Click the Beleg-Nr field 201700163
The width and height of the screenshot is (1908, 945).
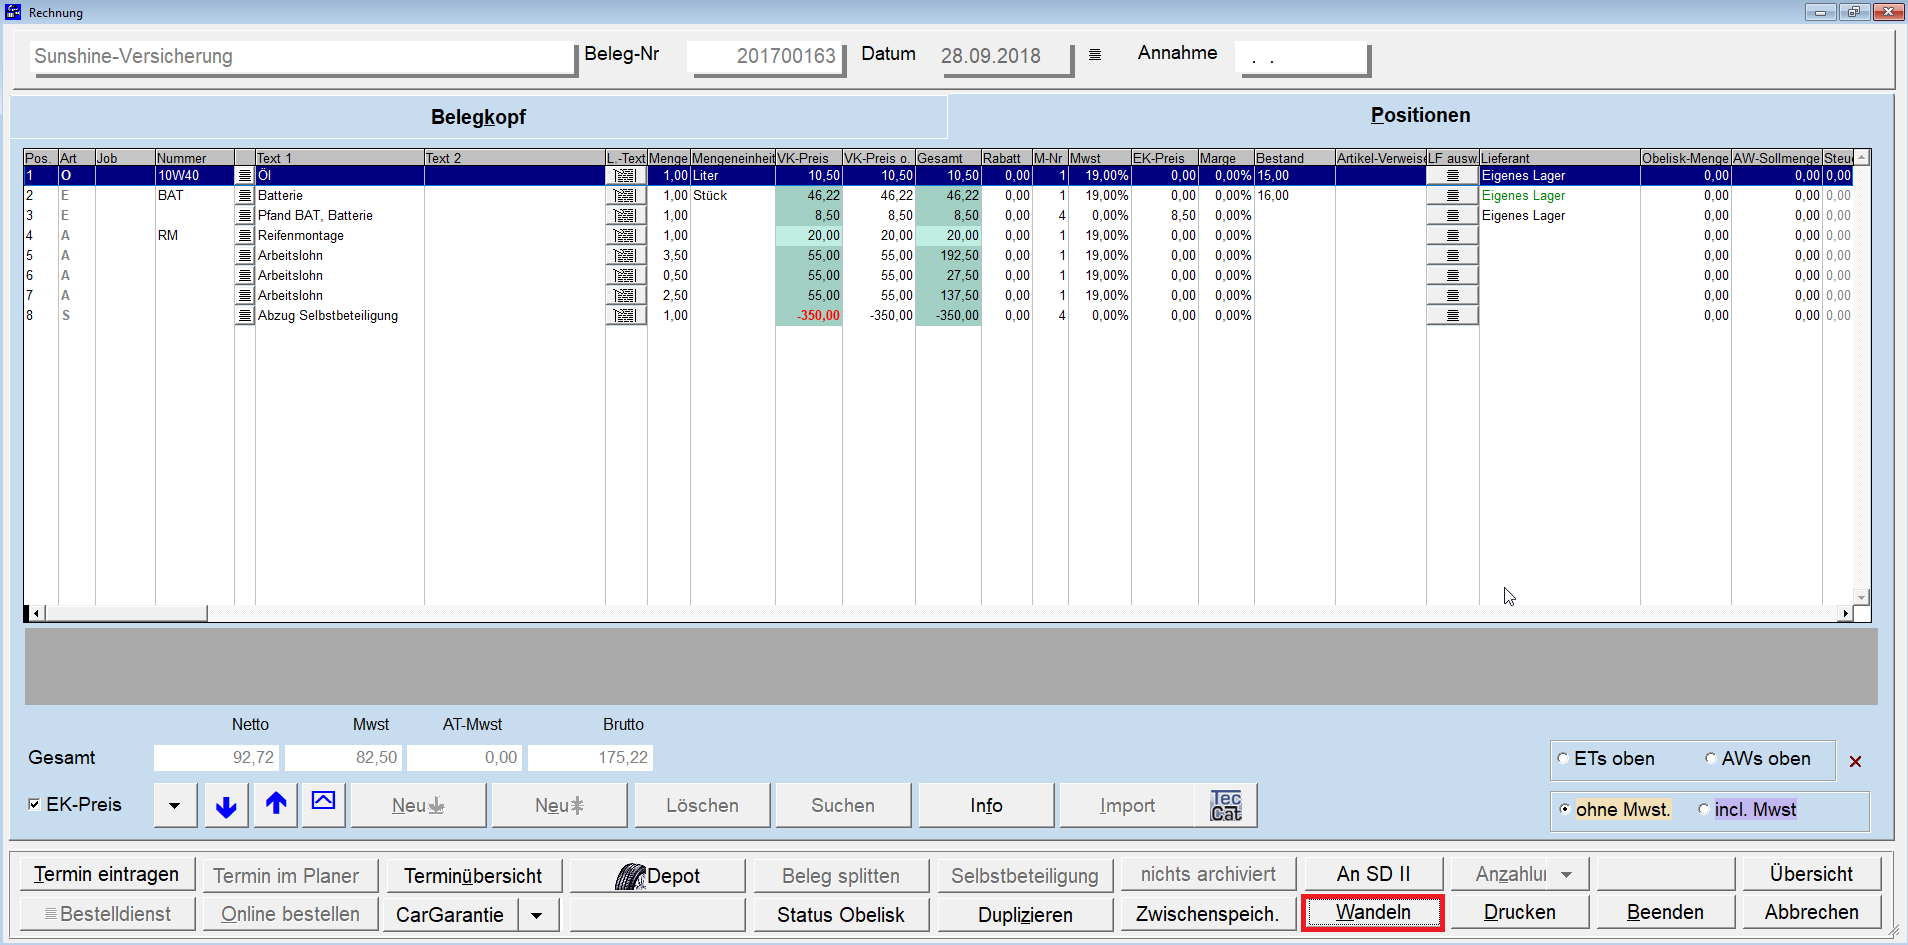[765, 57]
